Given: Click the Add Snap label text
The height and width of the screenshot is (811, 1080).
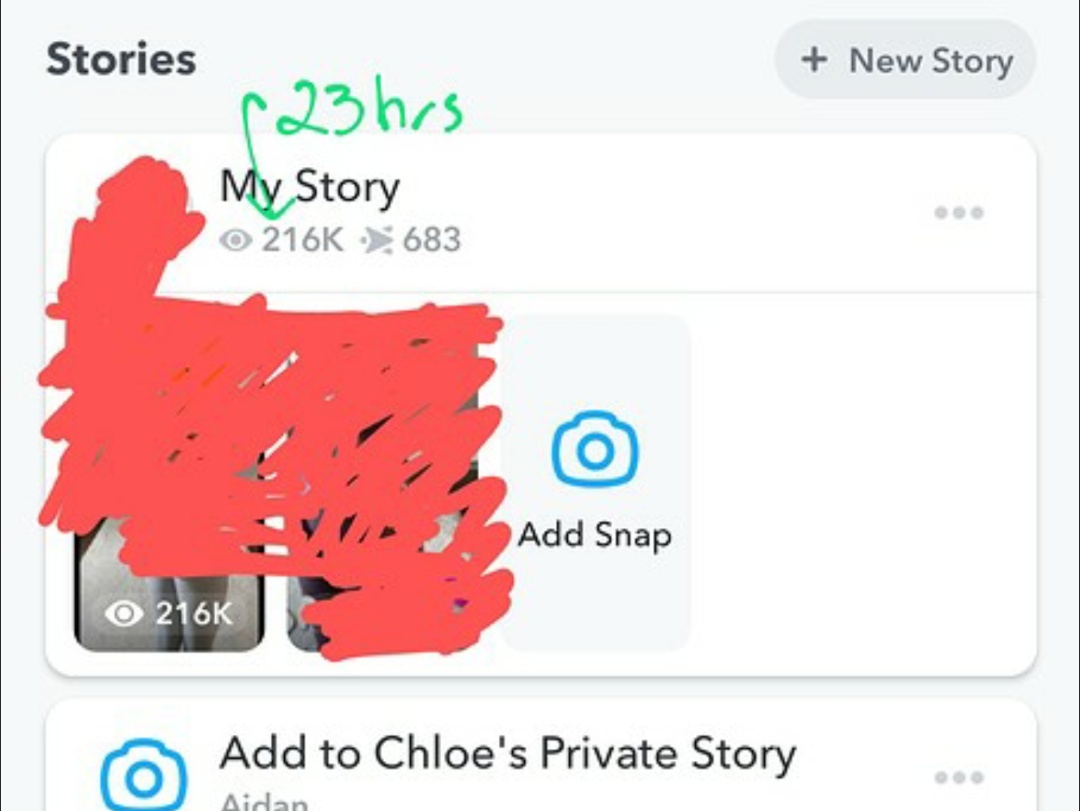Looking at the screenshot, I should (x=595, y=535).
